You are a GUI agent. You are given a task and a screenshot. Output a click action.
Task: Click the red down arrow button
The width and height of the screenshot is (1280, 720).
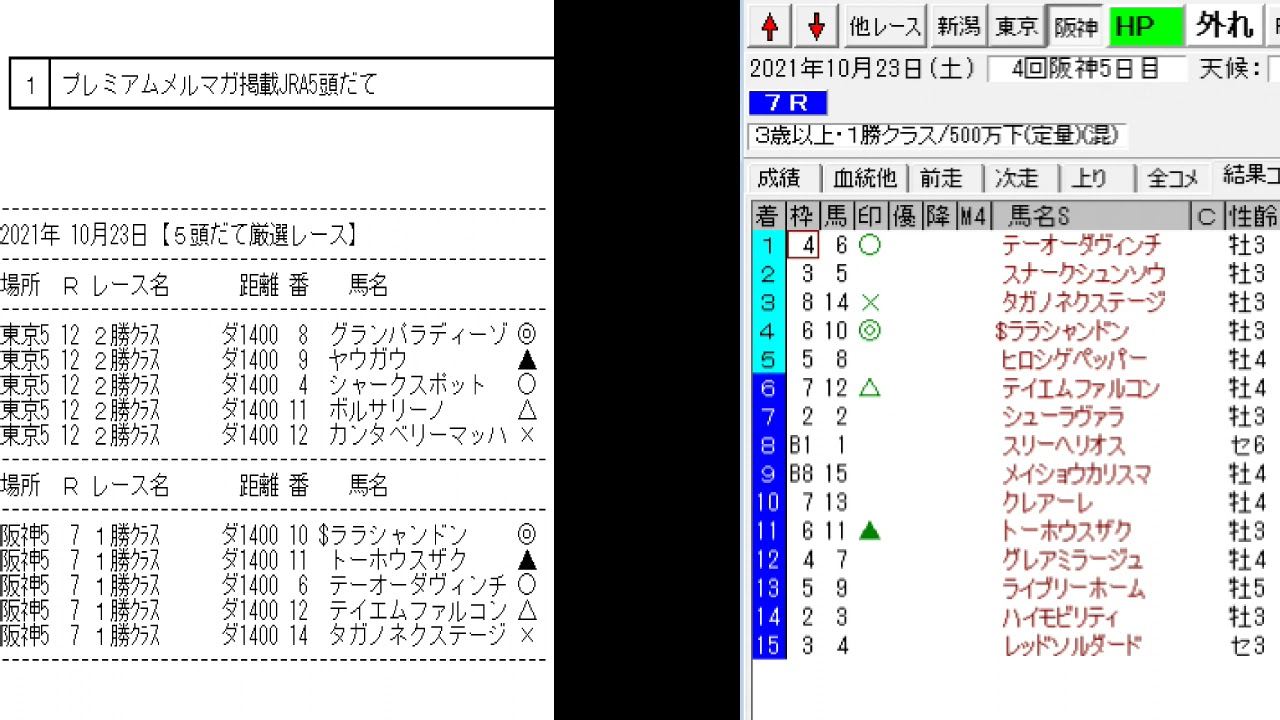816,27
